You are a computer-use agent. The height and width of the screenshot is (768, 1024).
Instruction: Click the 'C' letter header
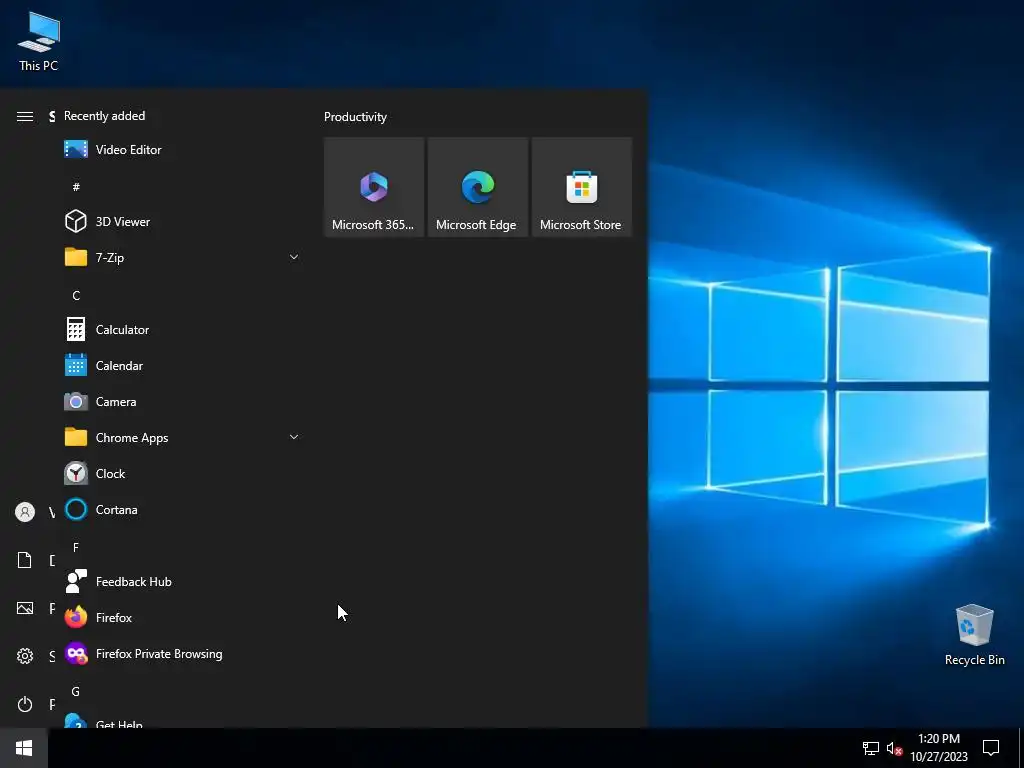(x=76, y=295)
